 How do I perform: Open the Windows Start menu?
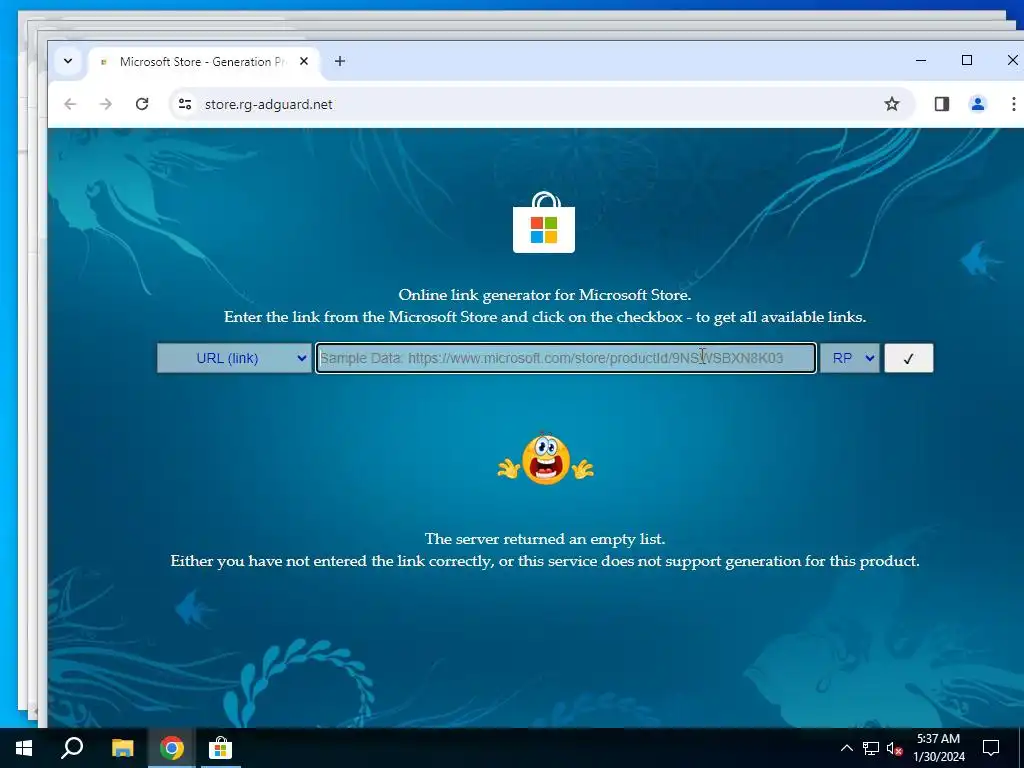pos(24,748)
